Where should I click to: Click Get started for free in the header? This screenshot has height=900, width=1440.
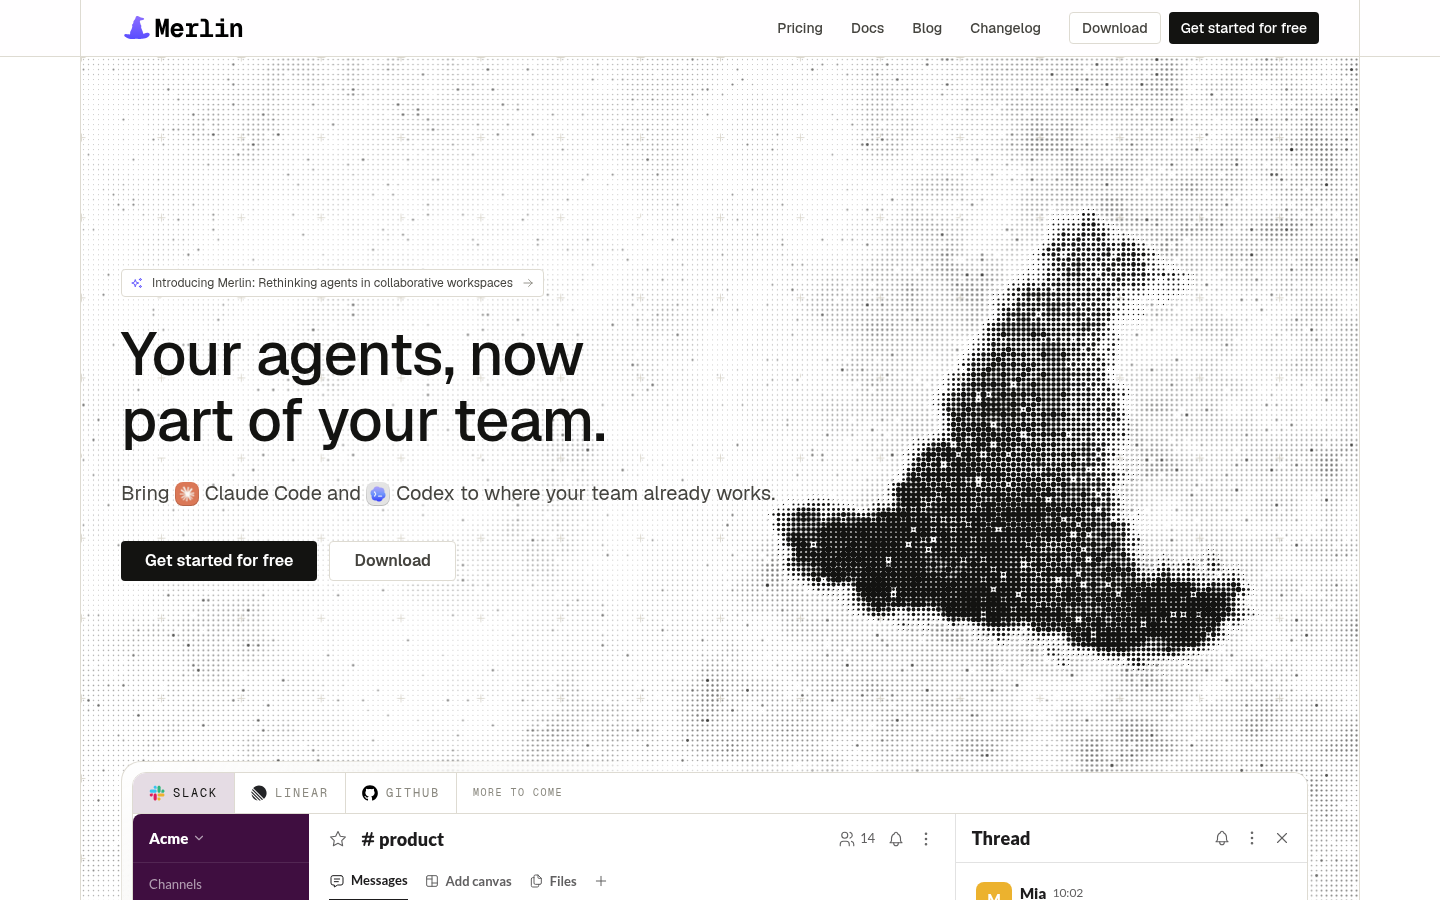coord(1244,28)
